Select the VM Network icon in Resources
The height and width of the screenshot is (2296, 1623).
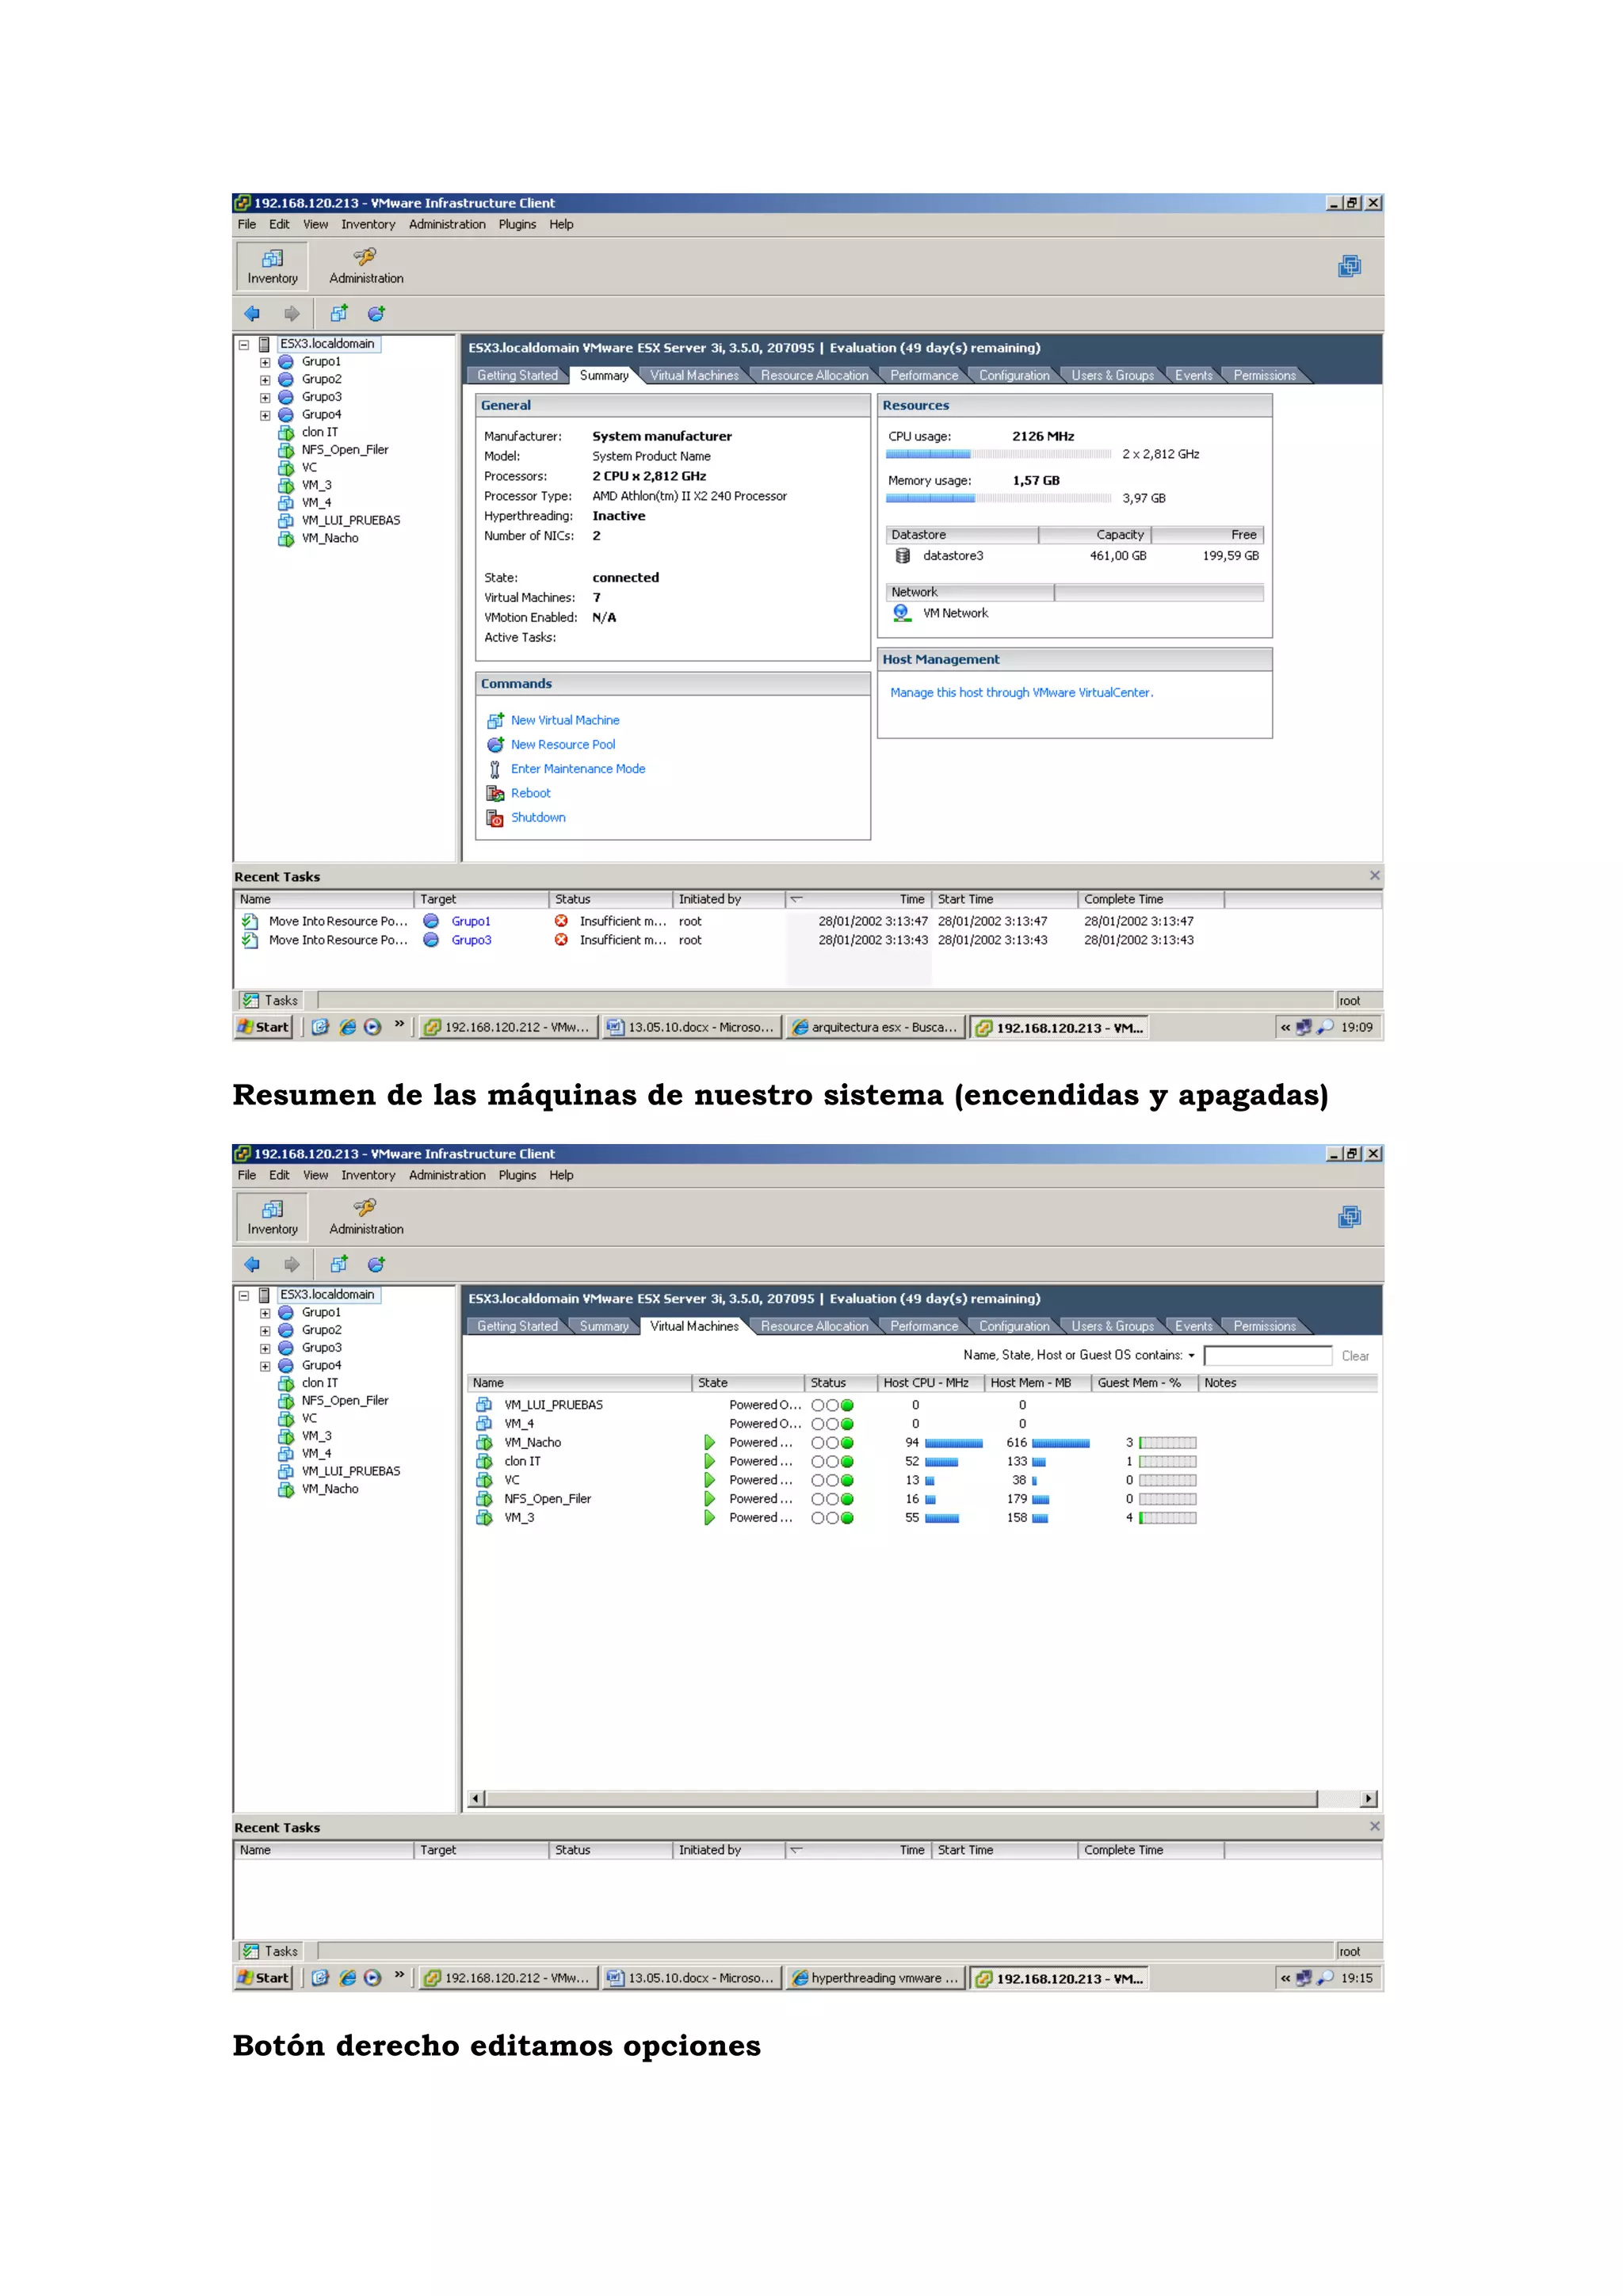(901, 613)
